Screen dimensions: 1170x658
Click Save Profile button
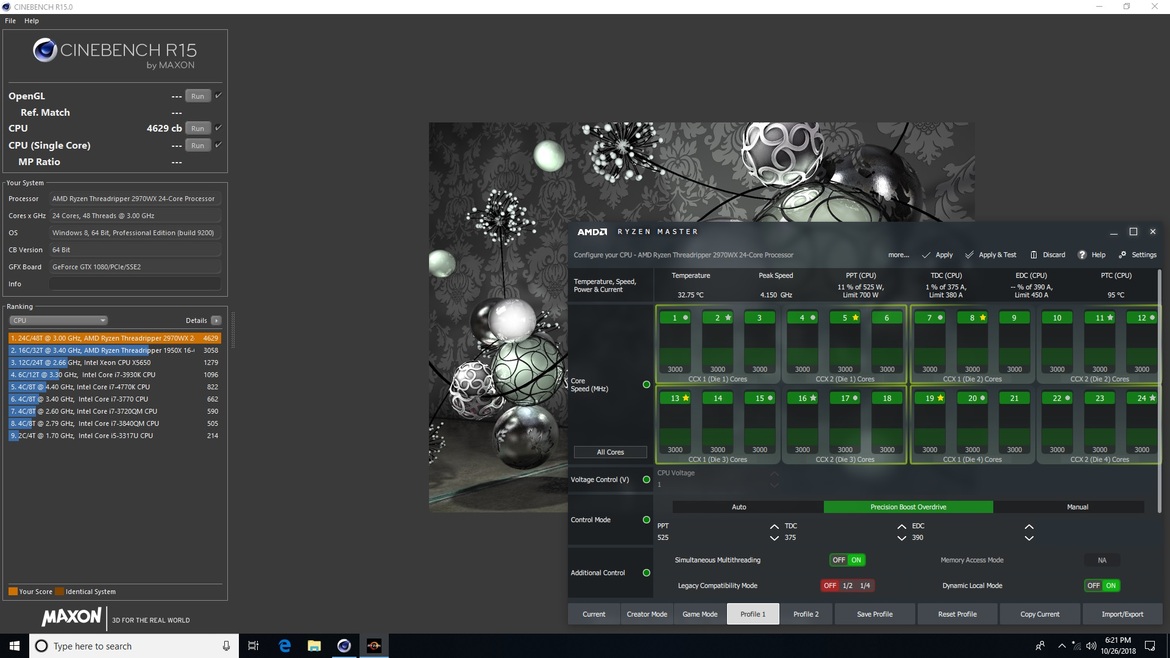[875, 614]
